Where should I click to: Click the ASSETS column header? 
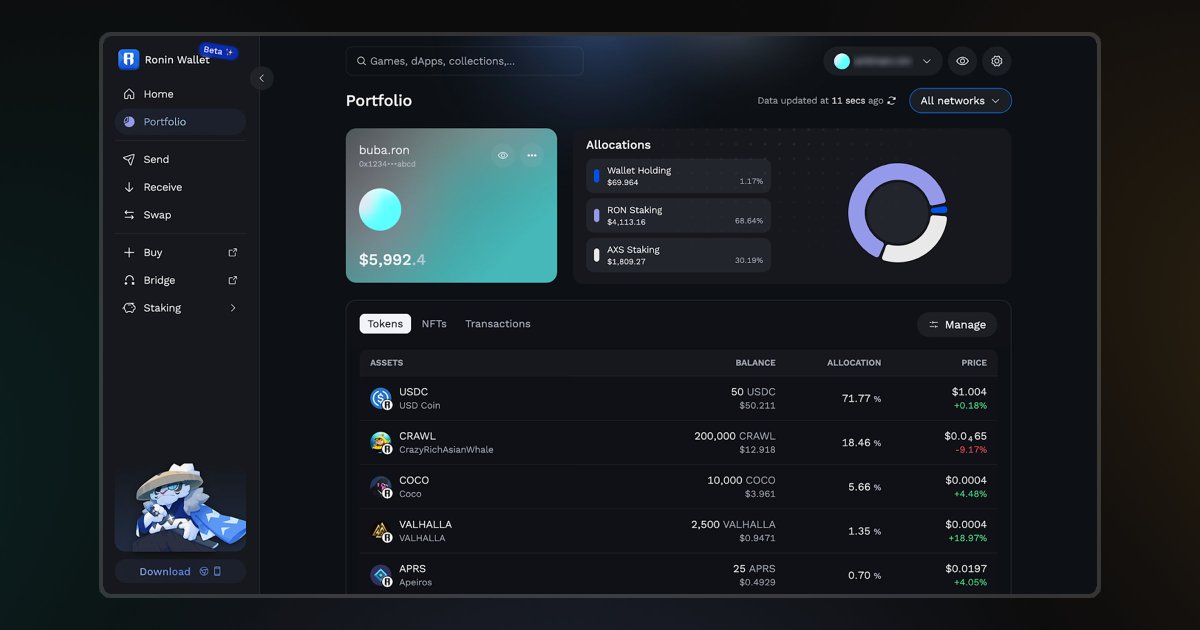387,363
